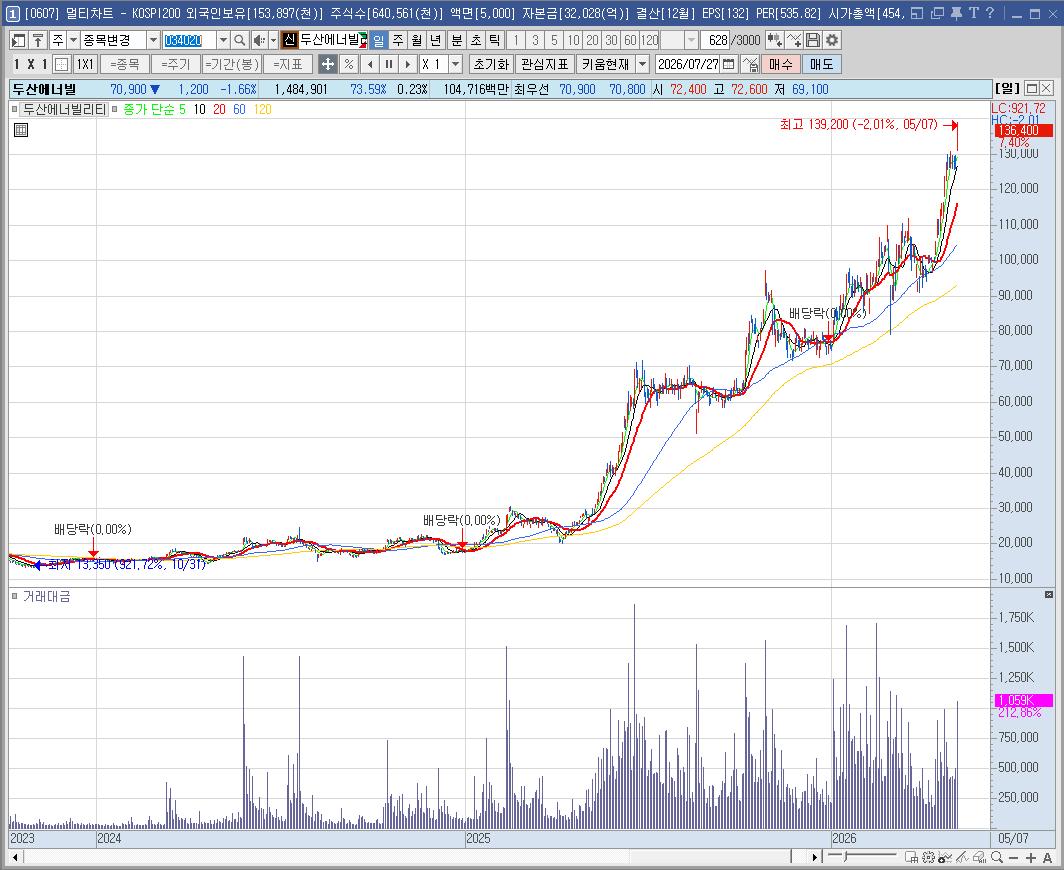The image size is (1064, 870).
Task: Open the 종목변경 dropdown arrow
Action: pos(153,41)
